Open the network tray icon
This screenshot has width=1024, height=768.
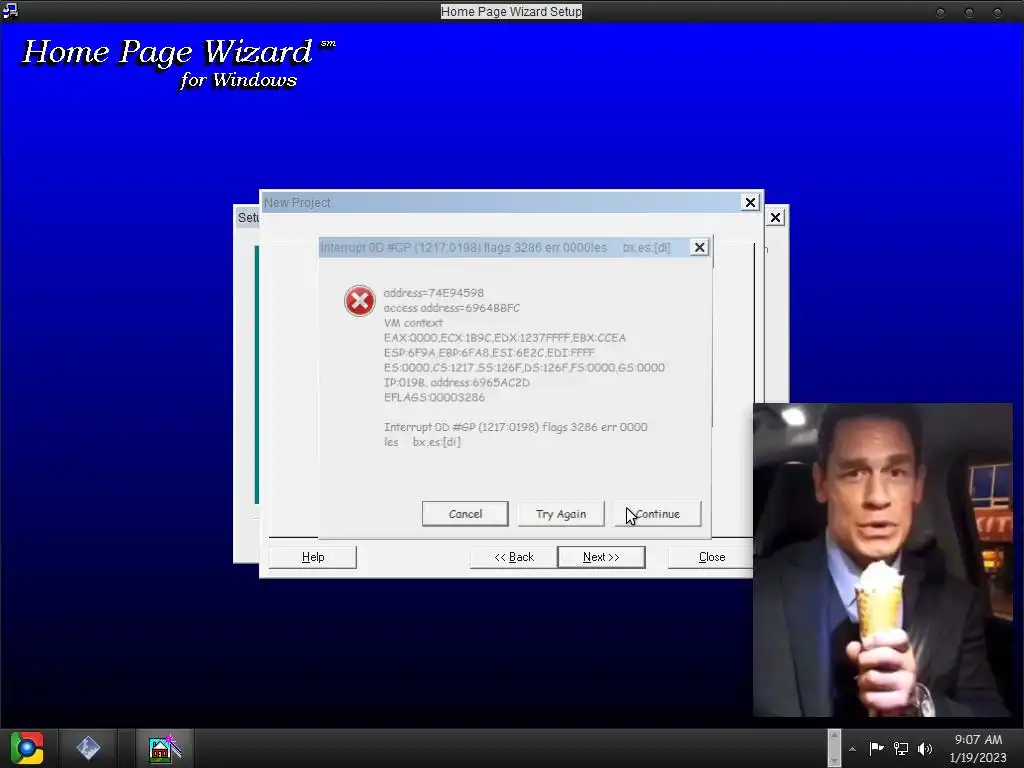(x=901, y=748)
